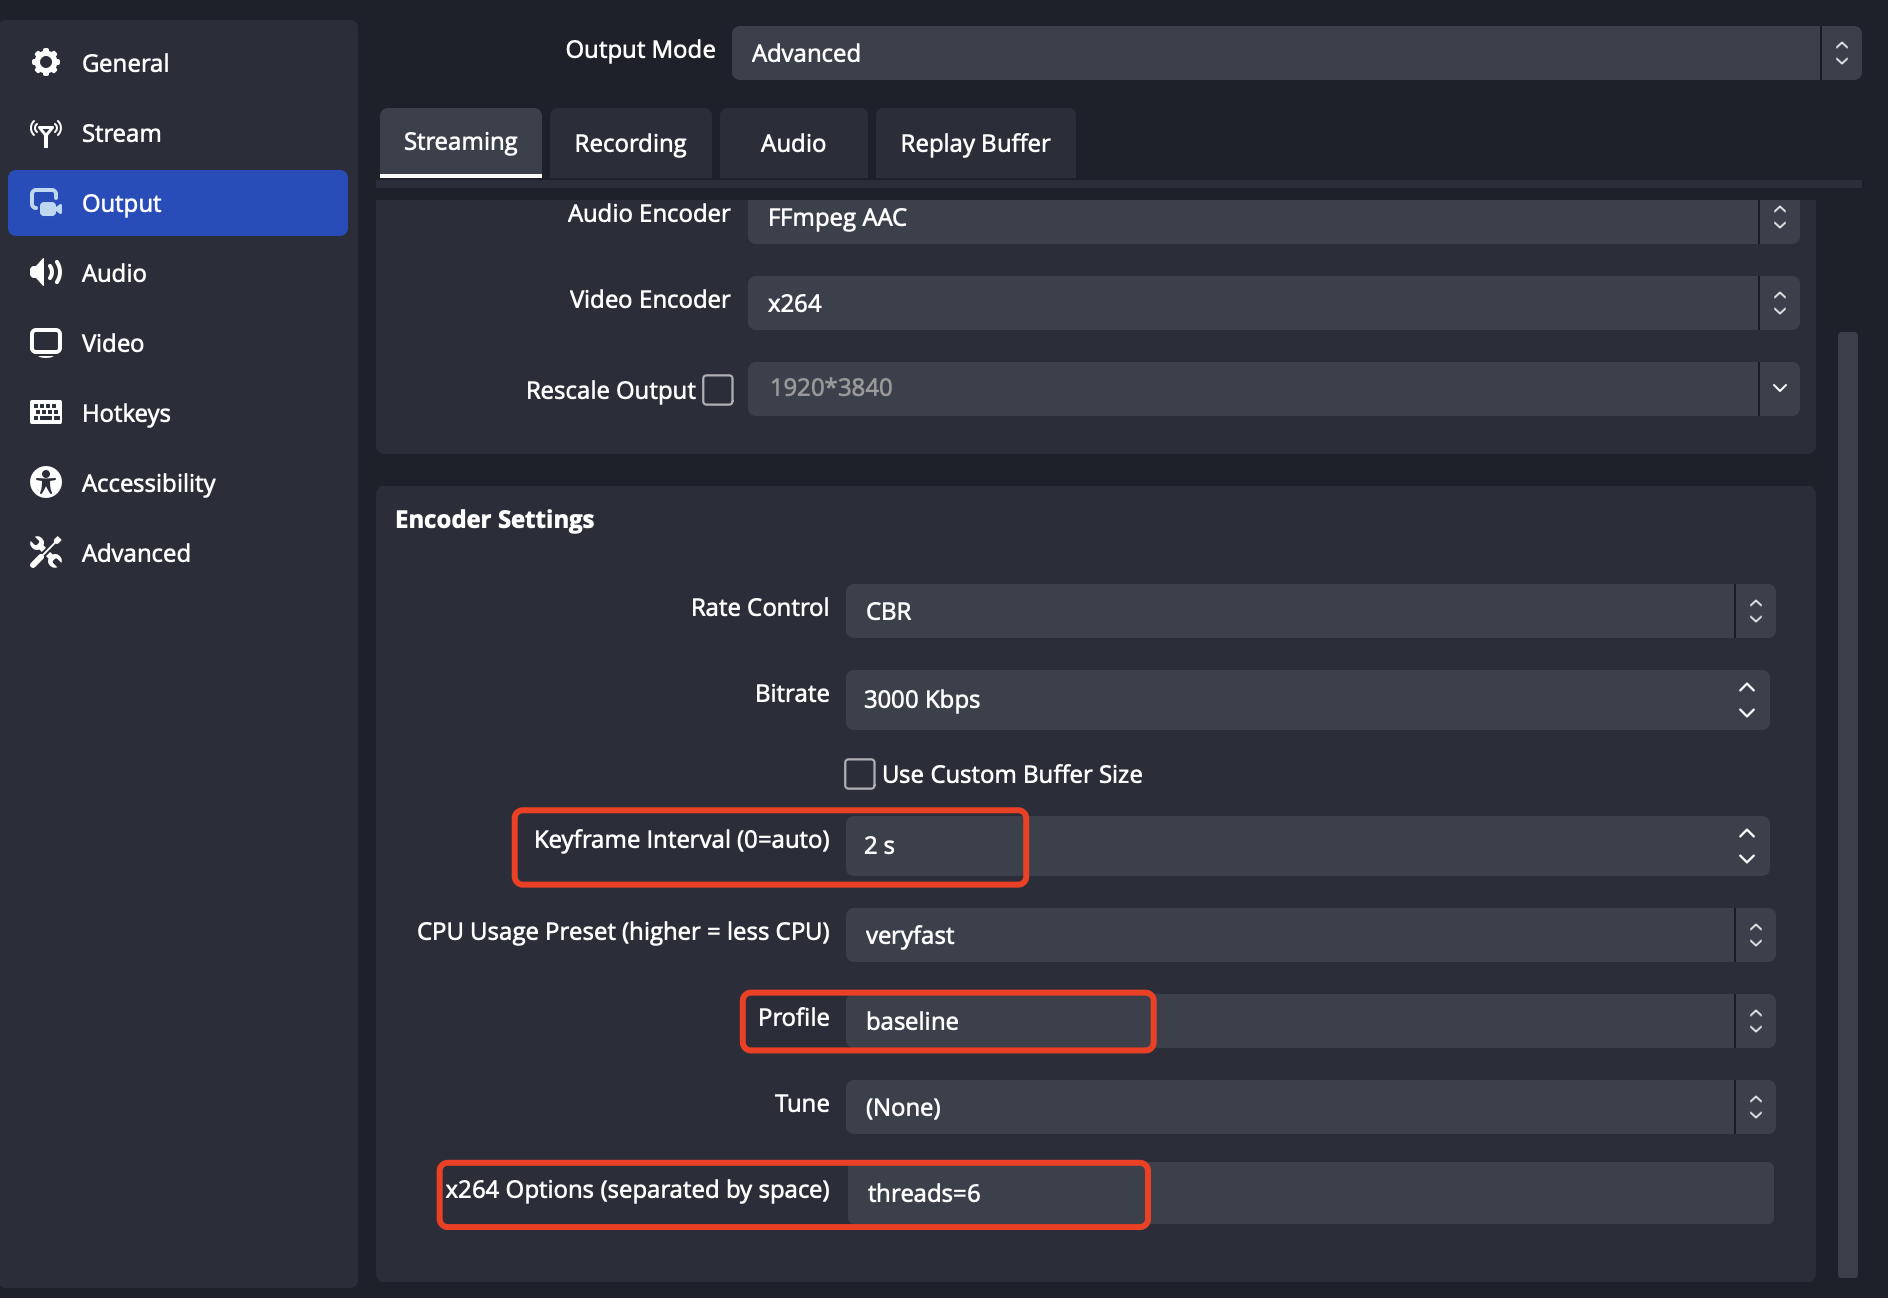Open the Video Encoder dropdown
Image resolution: width=1888 pixels, height=1298 pixels.
pyautogui.click(x=1273, y=303)
